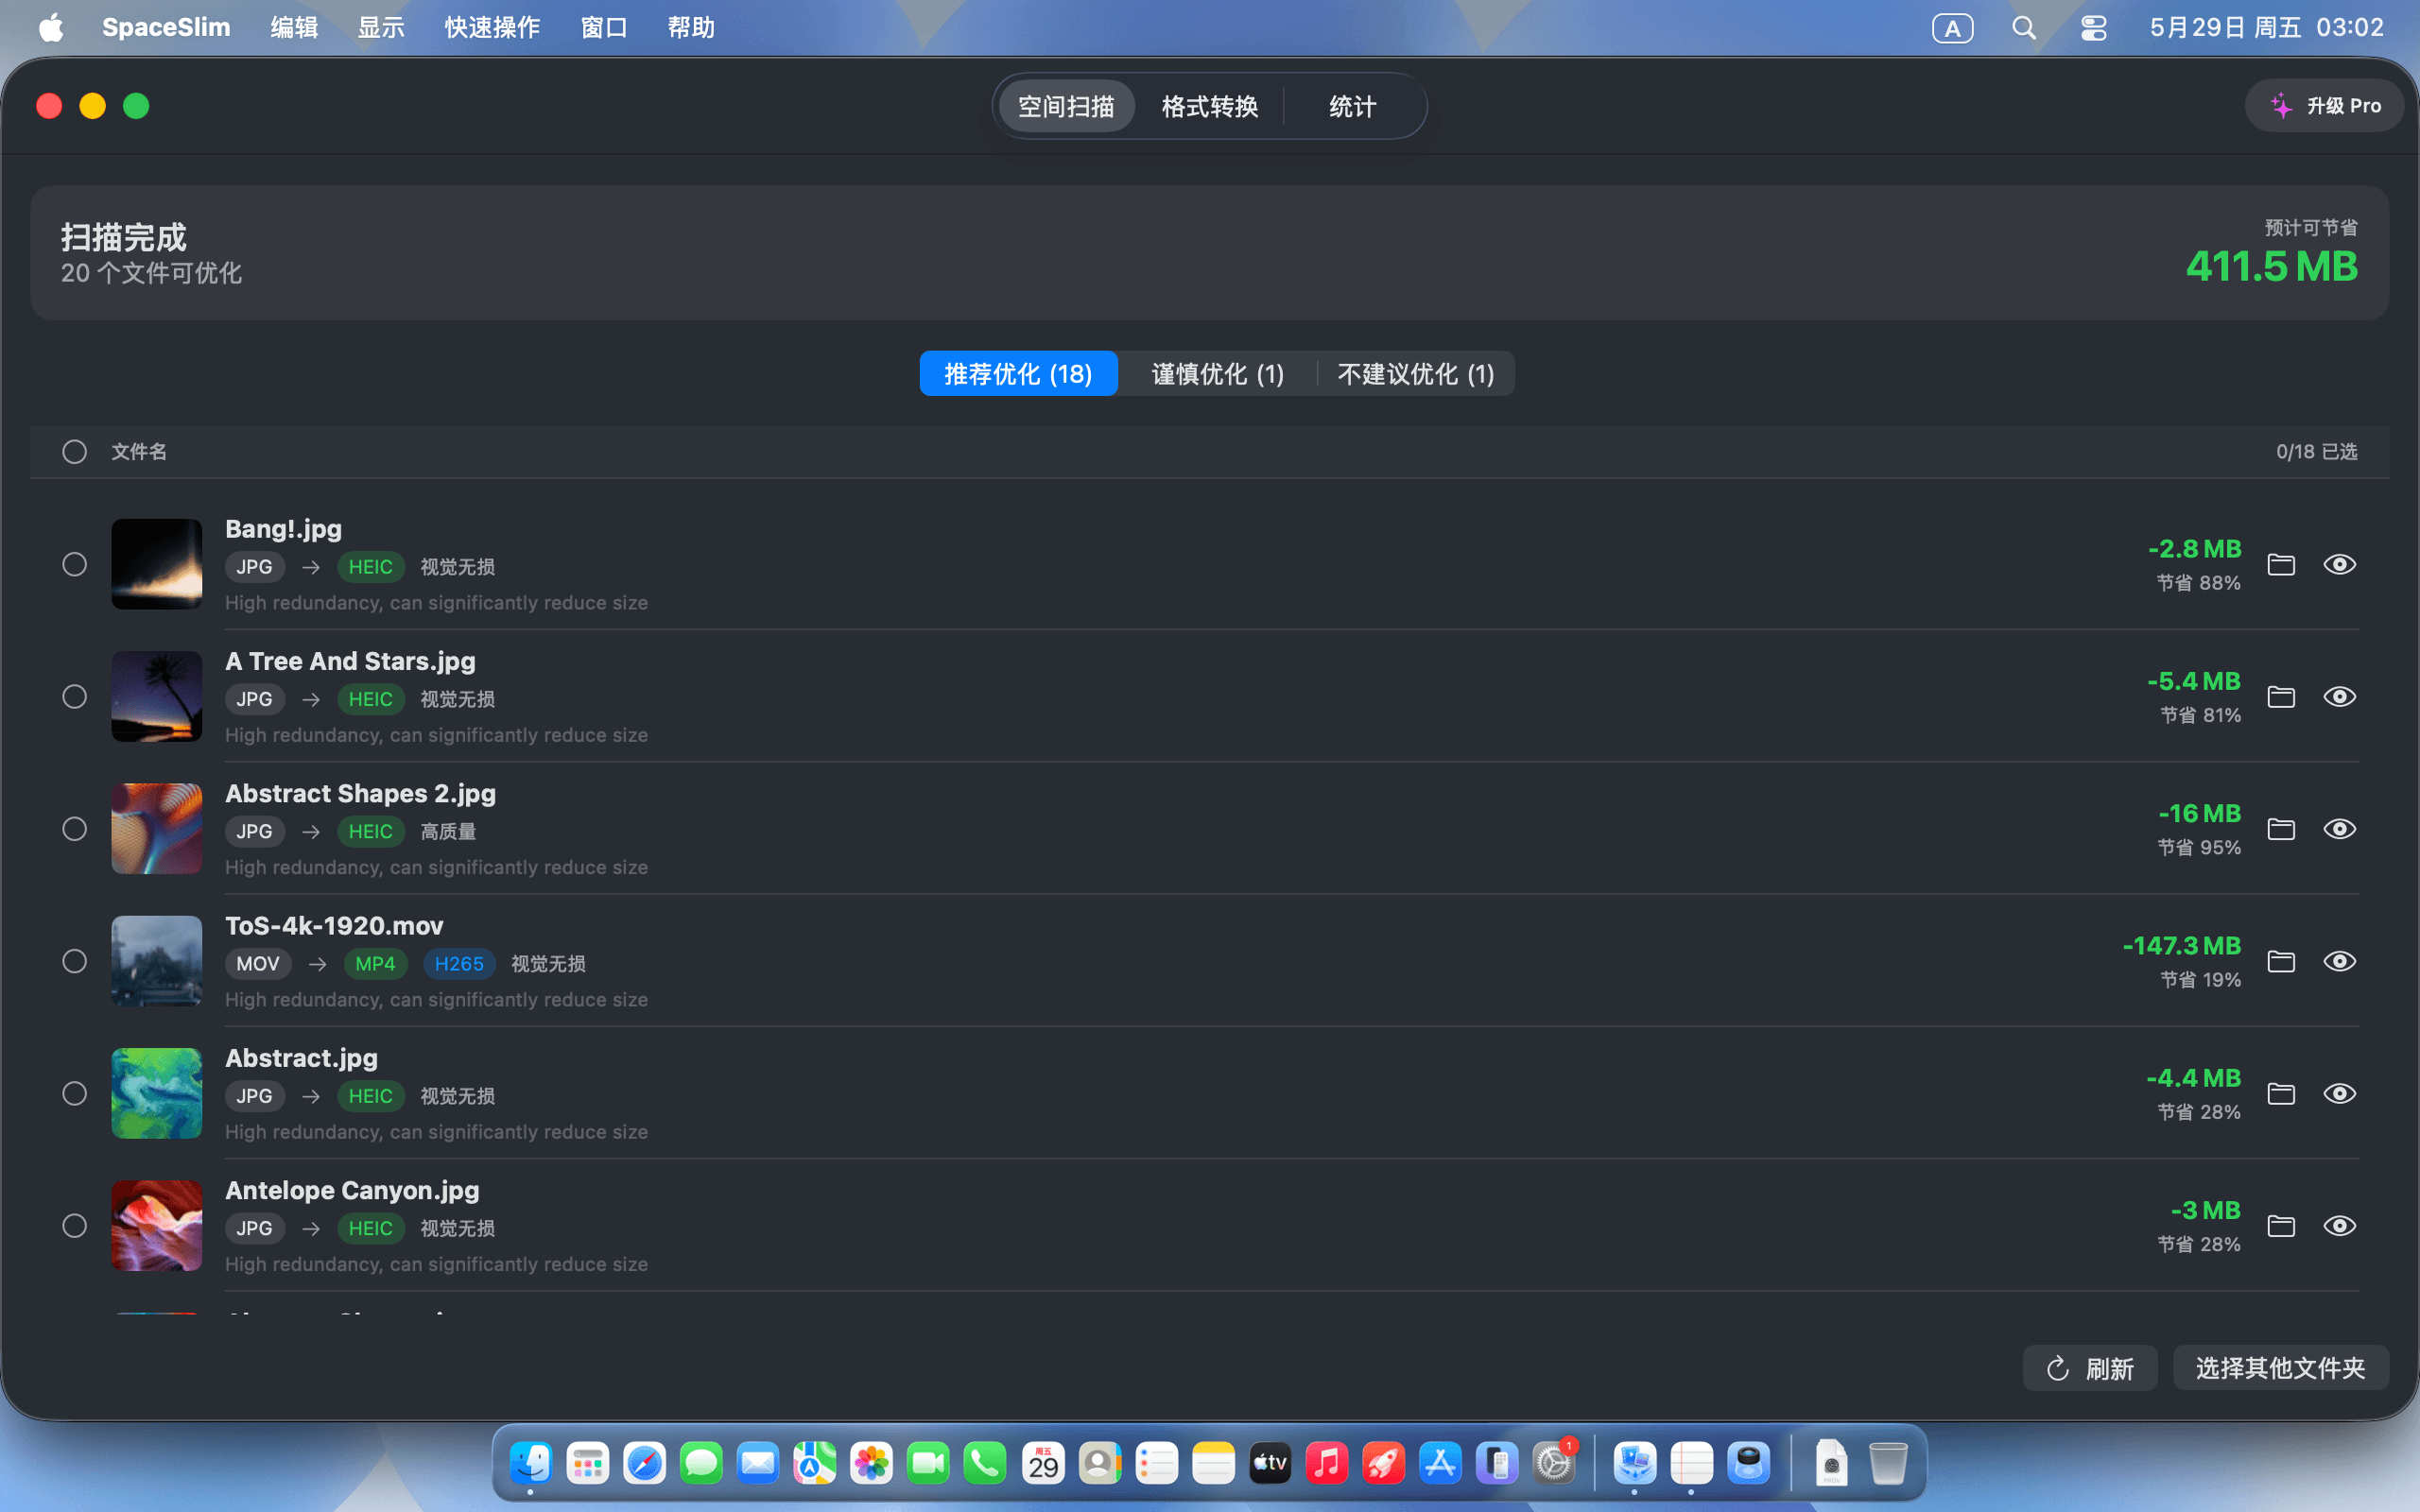Reveal folder of A Tree And Stars.jpg

coord(2281,696)
